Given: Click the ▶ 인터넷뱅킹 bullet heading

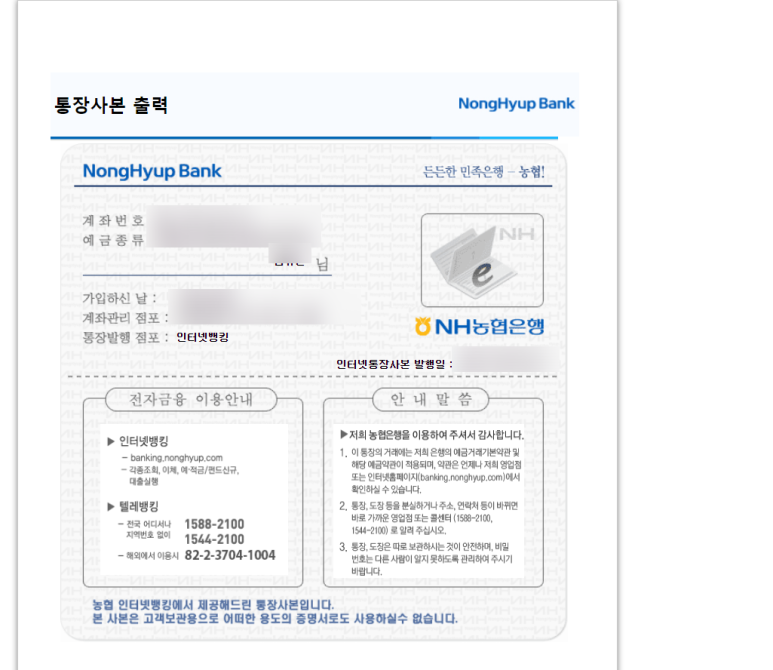Looking at the screenshot, I should coord(138,441).
